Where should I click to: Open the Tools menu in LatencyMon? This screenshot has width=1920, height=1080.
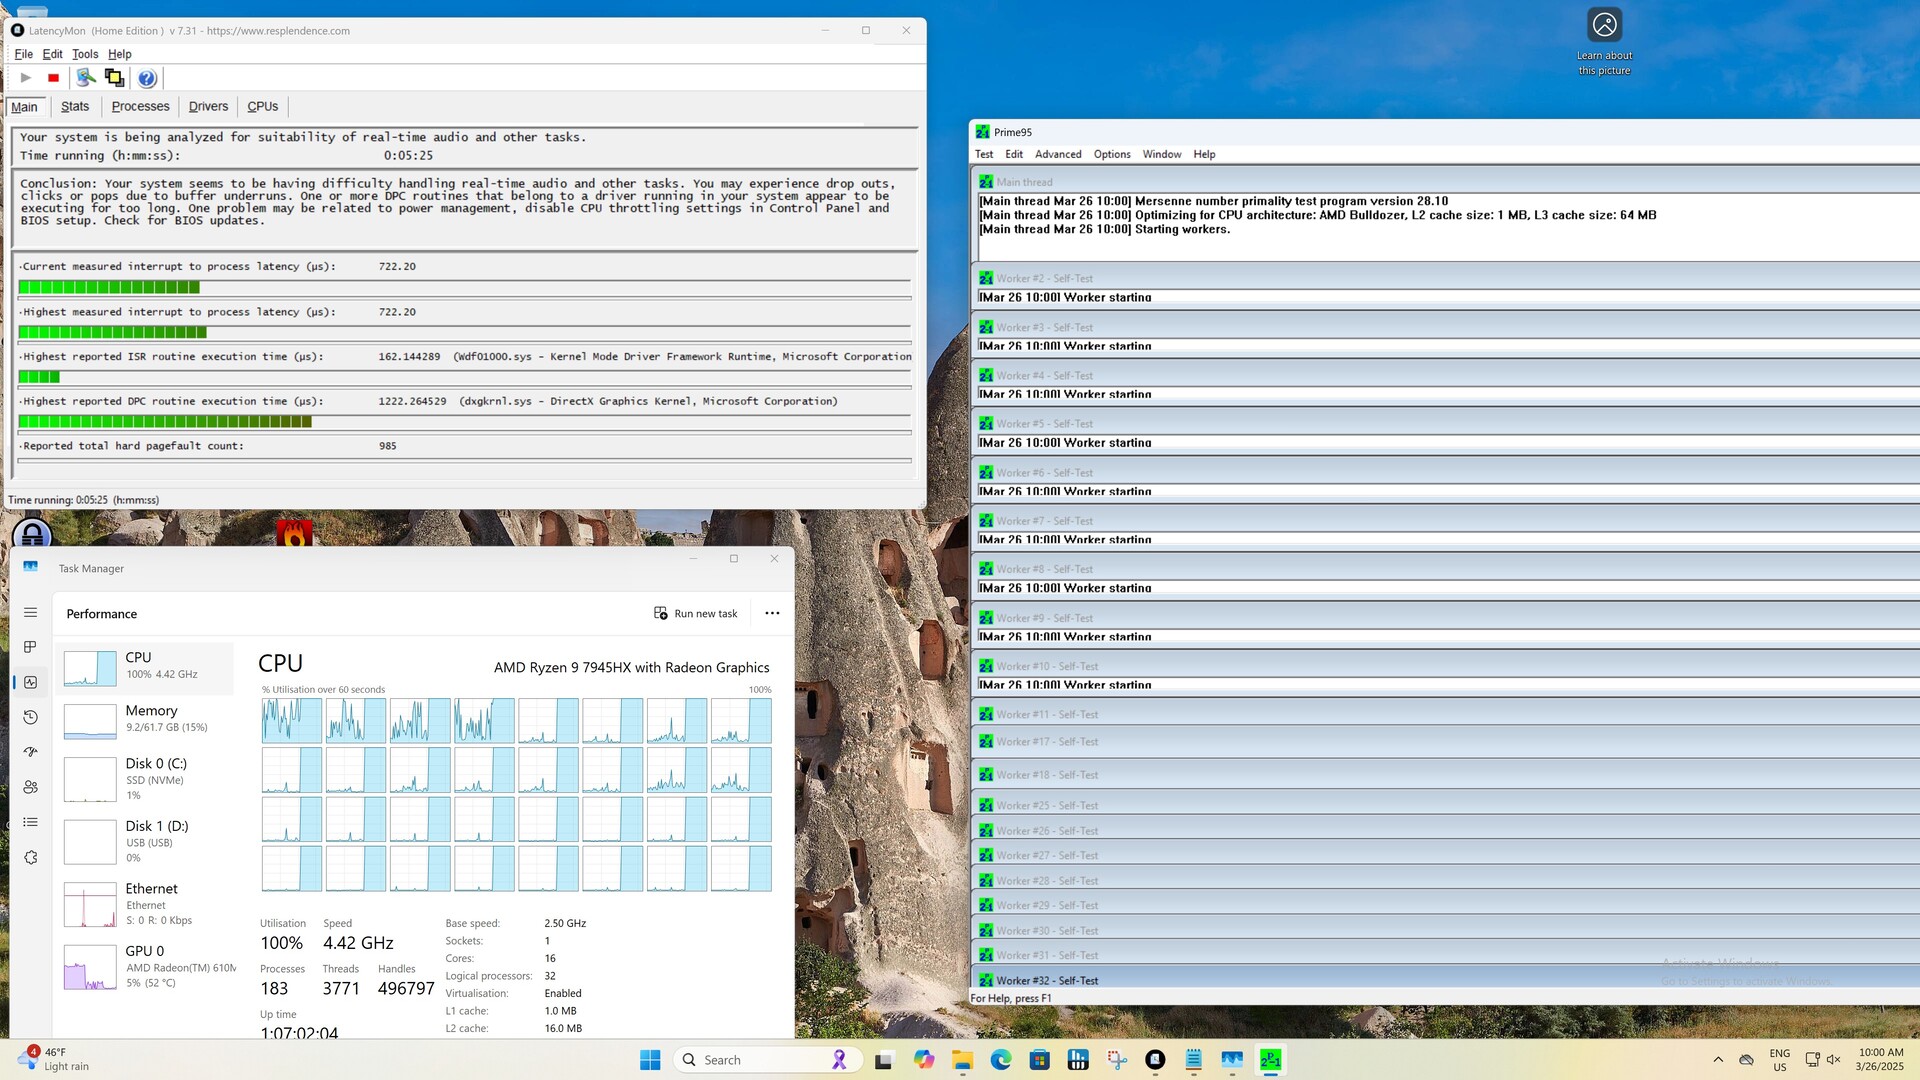85,54
